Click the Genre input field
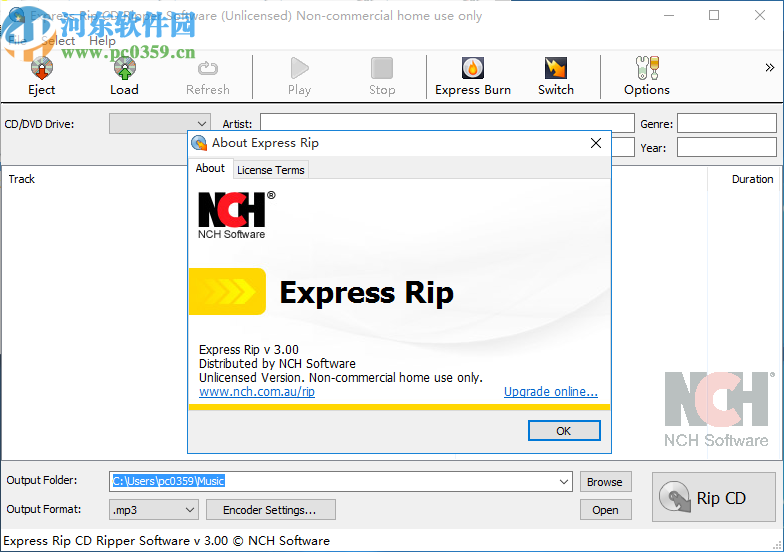 coord(726,123)
